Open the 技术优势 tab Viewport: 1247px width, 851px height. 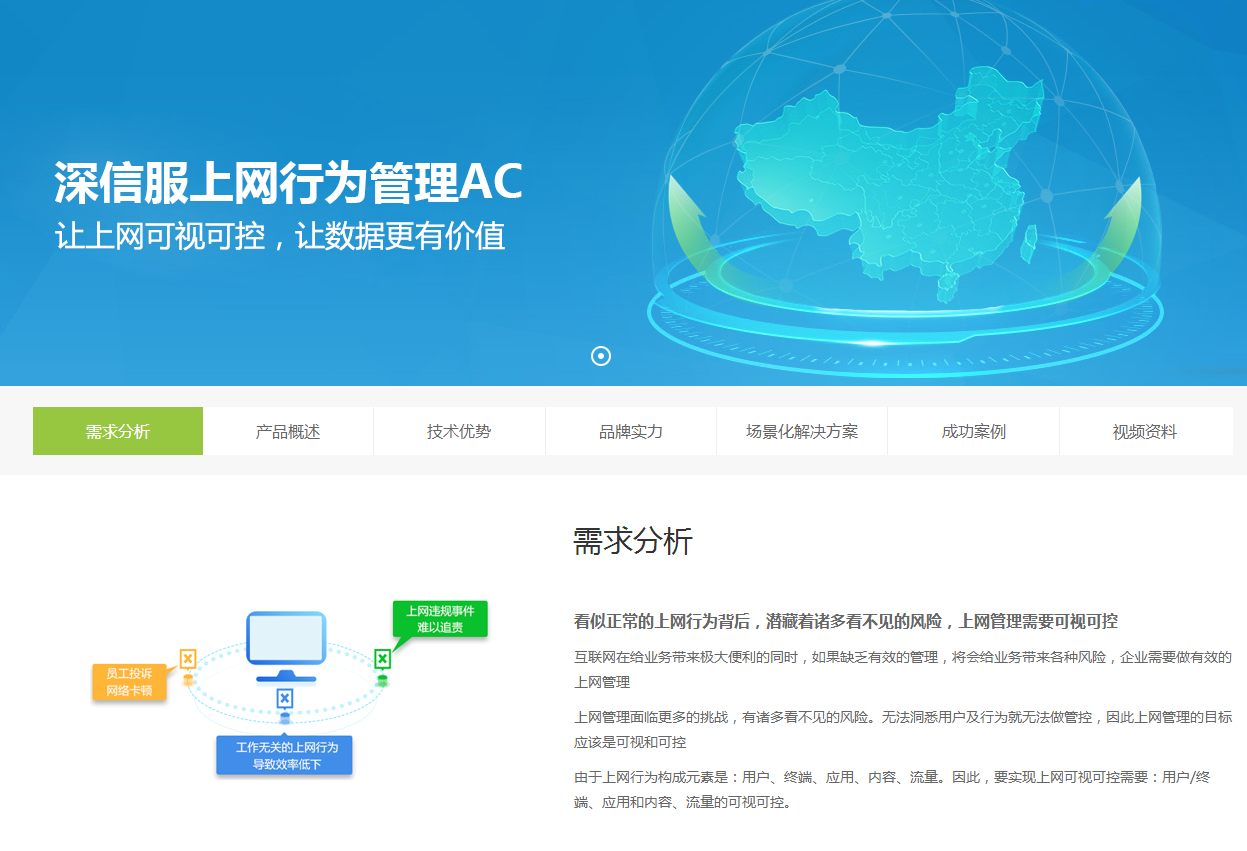[x=459, y=431]
